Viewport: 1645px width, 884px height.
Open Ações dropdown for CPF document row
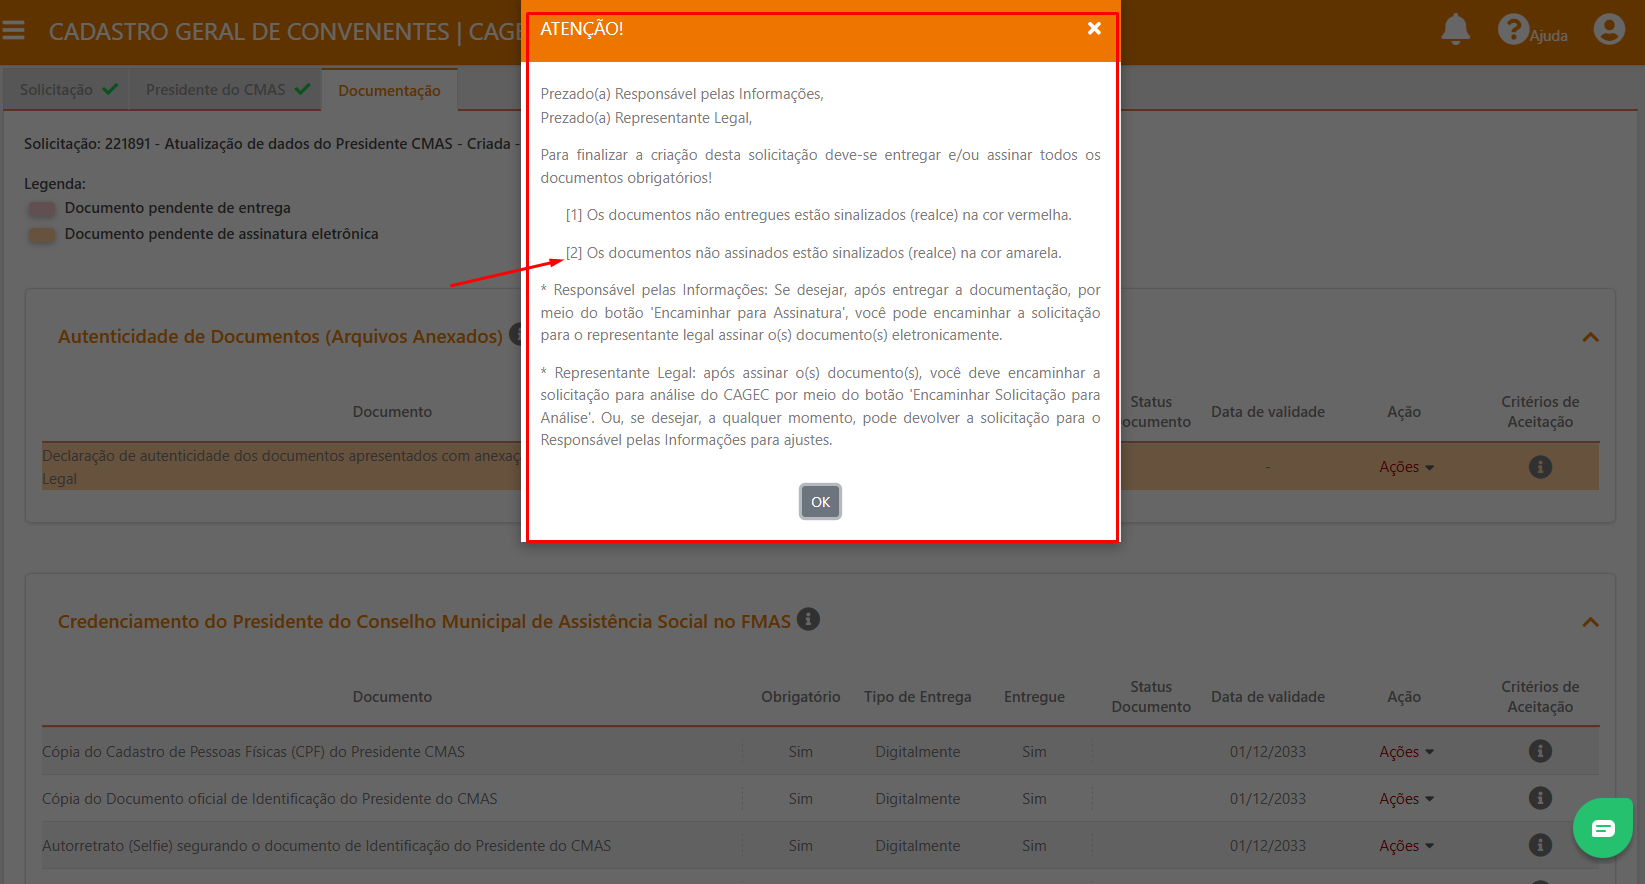tap(1406, 752)
